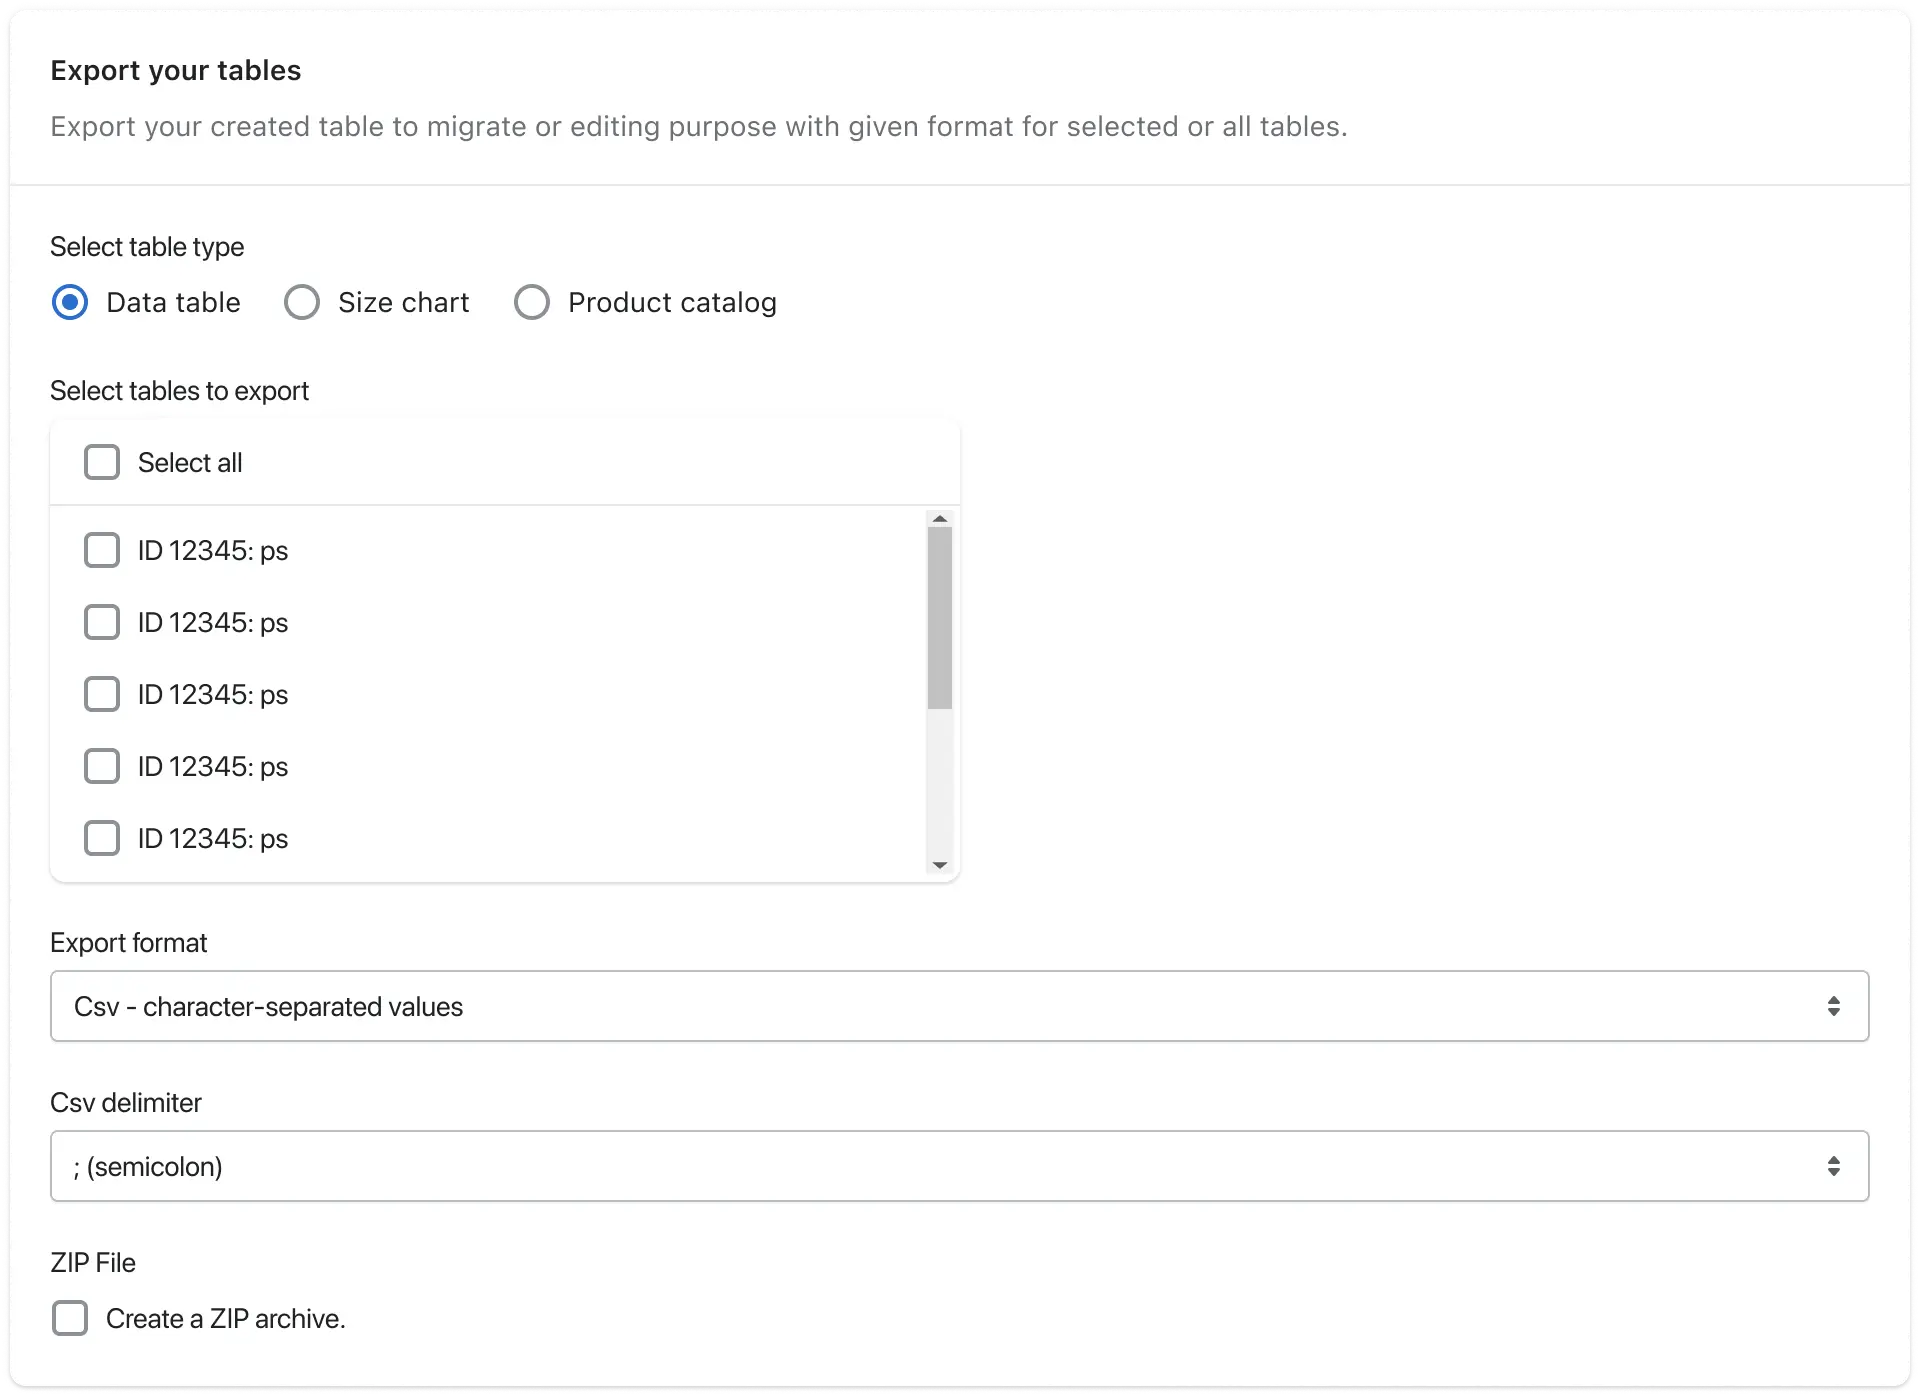Viewport: 1920px width, 1396px height.
Task: Click the Select tables to export header
Action: tap(179, 390)
